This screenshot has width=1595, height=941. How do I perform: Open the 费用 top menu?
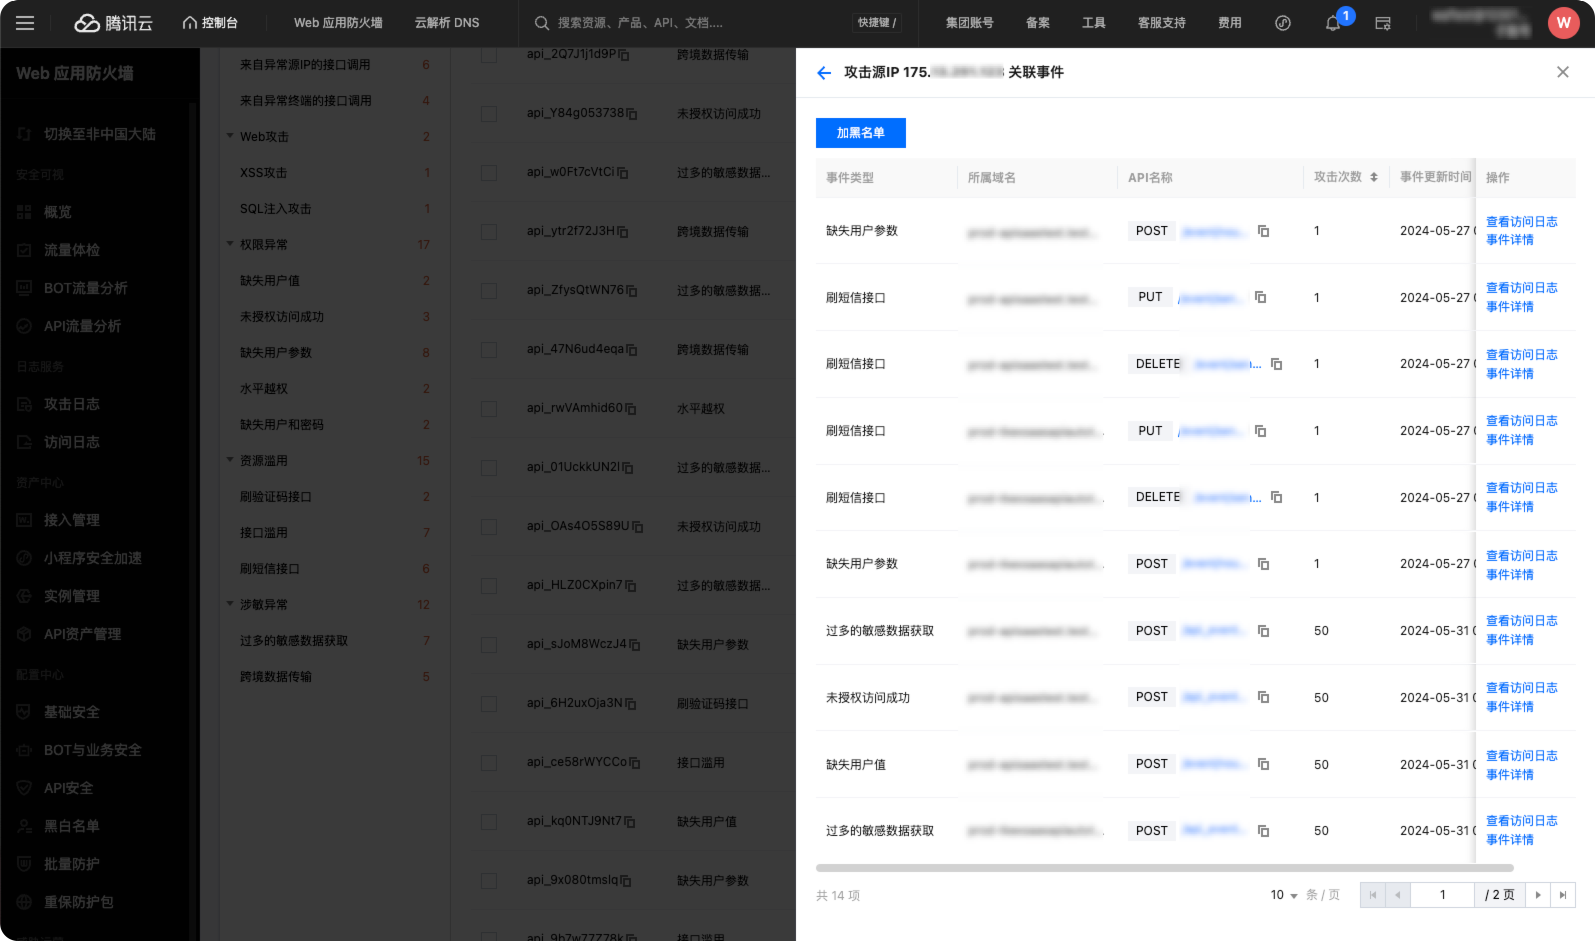(x=1230, y=23)
